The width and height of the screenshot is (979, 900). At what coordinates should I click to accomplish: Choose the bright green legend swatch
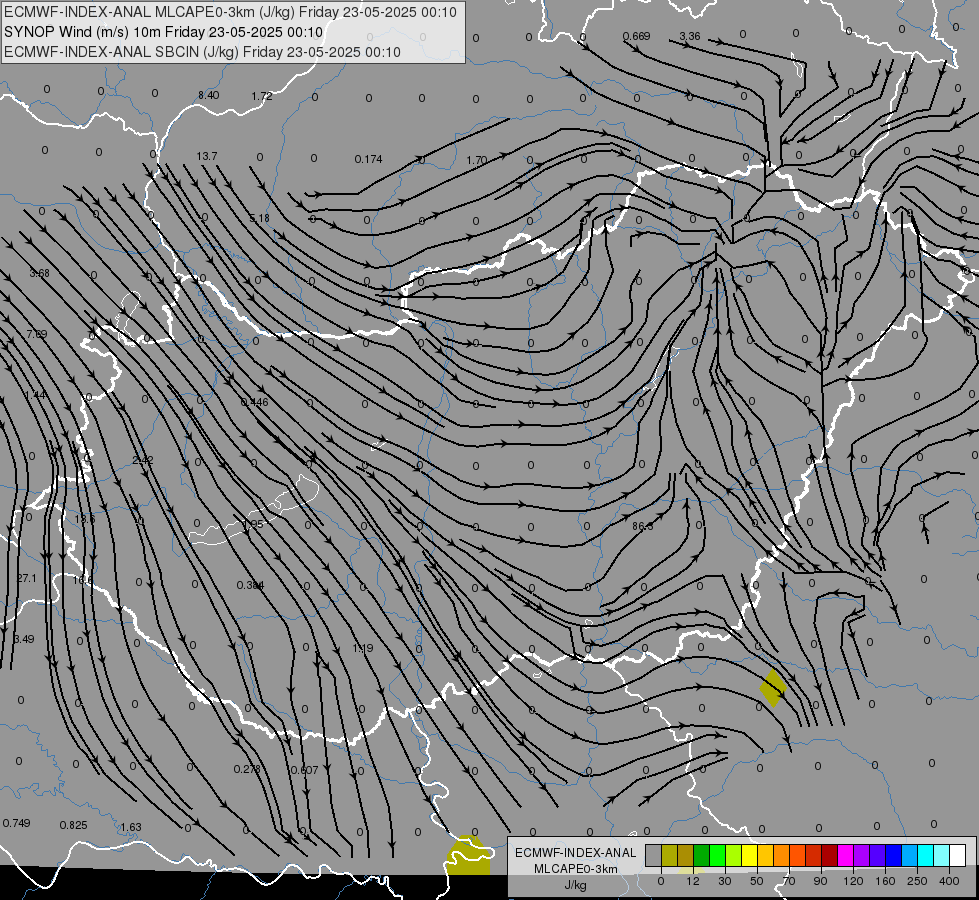tap(718, 856)
